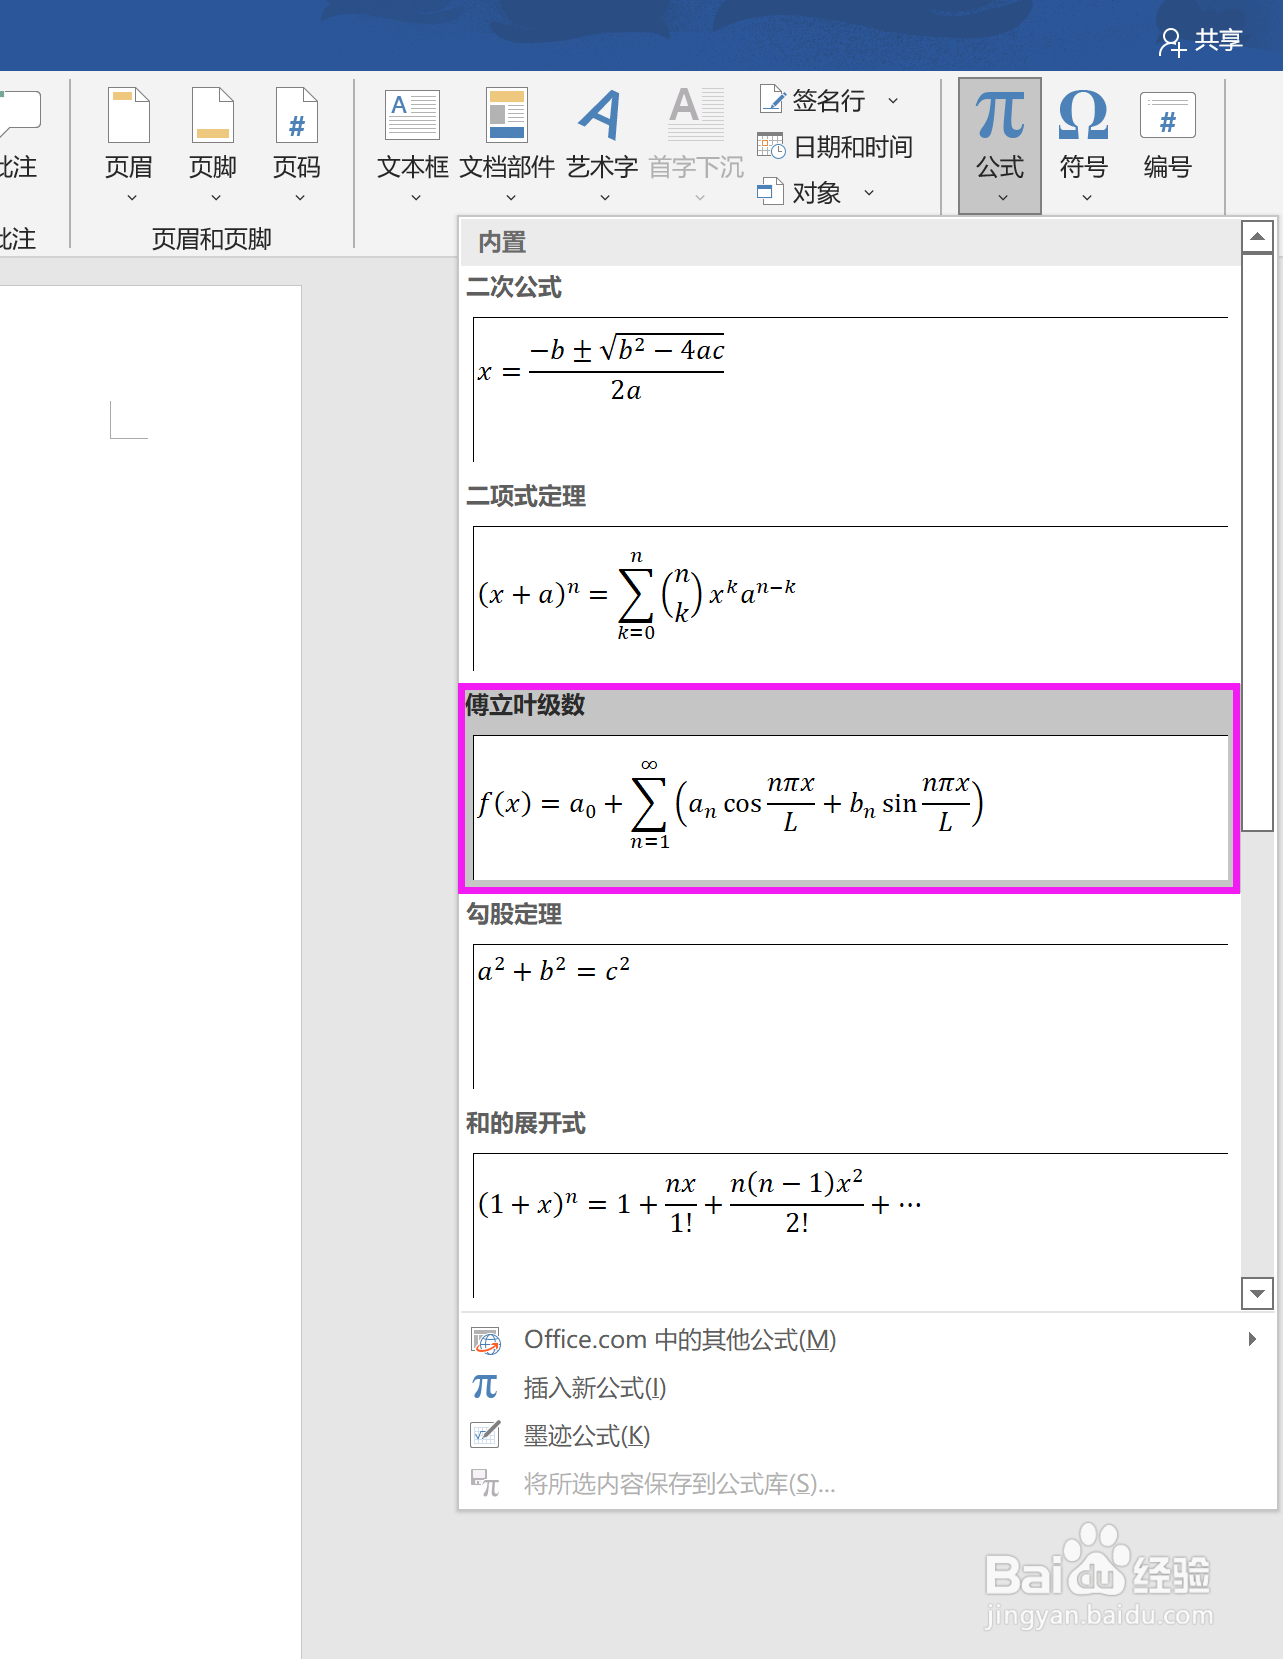Click the equation gallery scrollbar thumb
Screen dimensions: 1283x1659
click(x=1257, y=542)
